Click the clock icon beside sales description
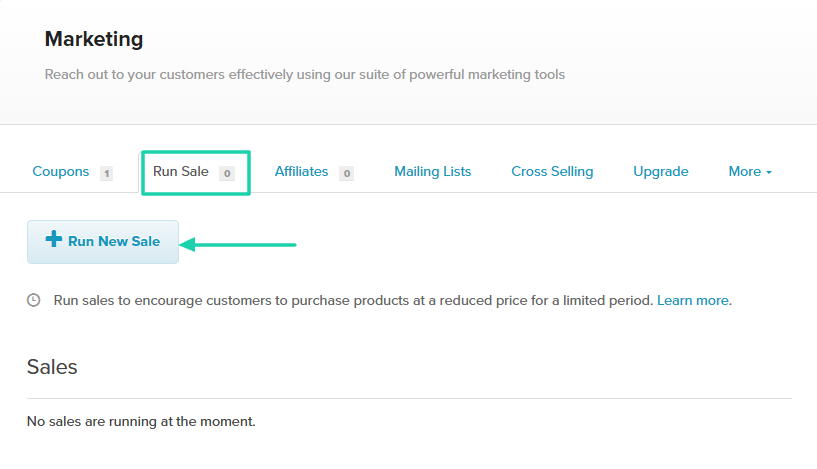 (34, 300)
